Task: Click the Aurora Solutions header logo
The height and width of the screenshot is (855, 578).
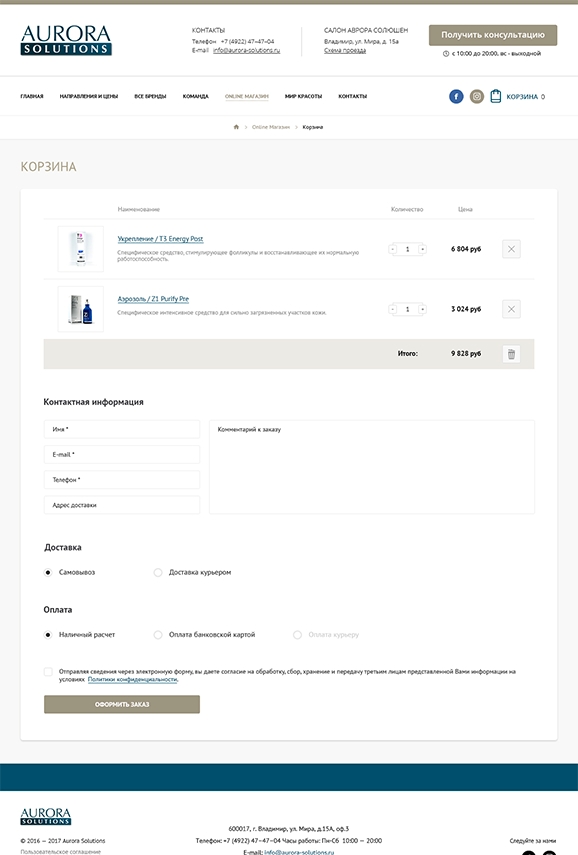Action: (66, 40)
